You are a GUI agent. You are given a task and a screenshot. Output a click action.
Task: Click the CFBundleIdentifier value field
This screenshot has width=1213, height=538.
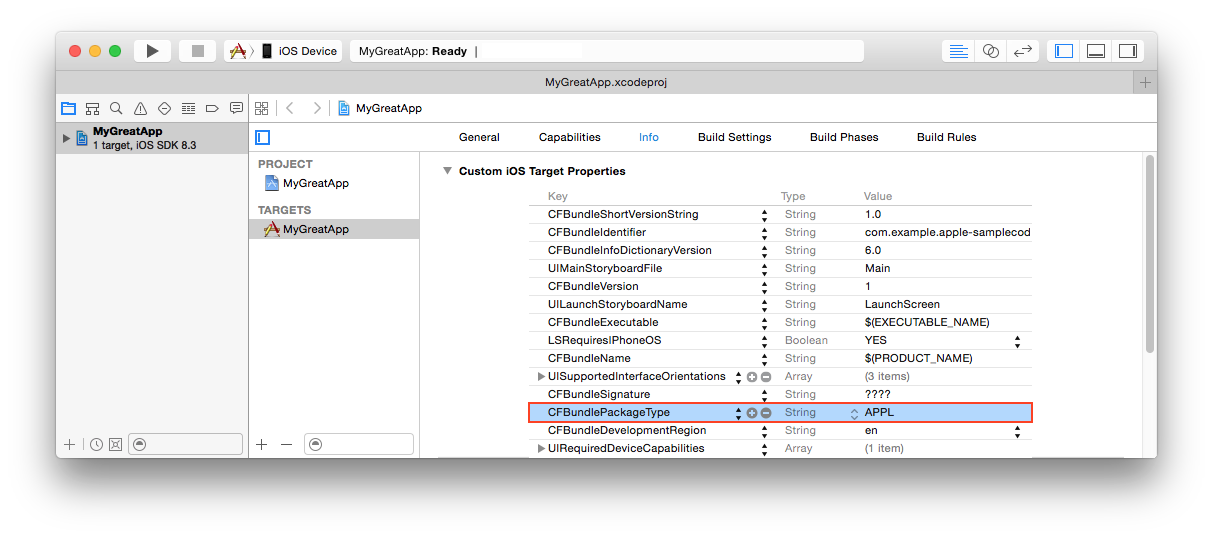tap(946, 233)
